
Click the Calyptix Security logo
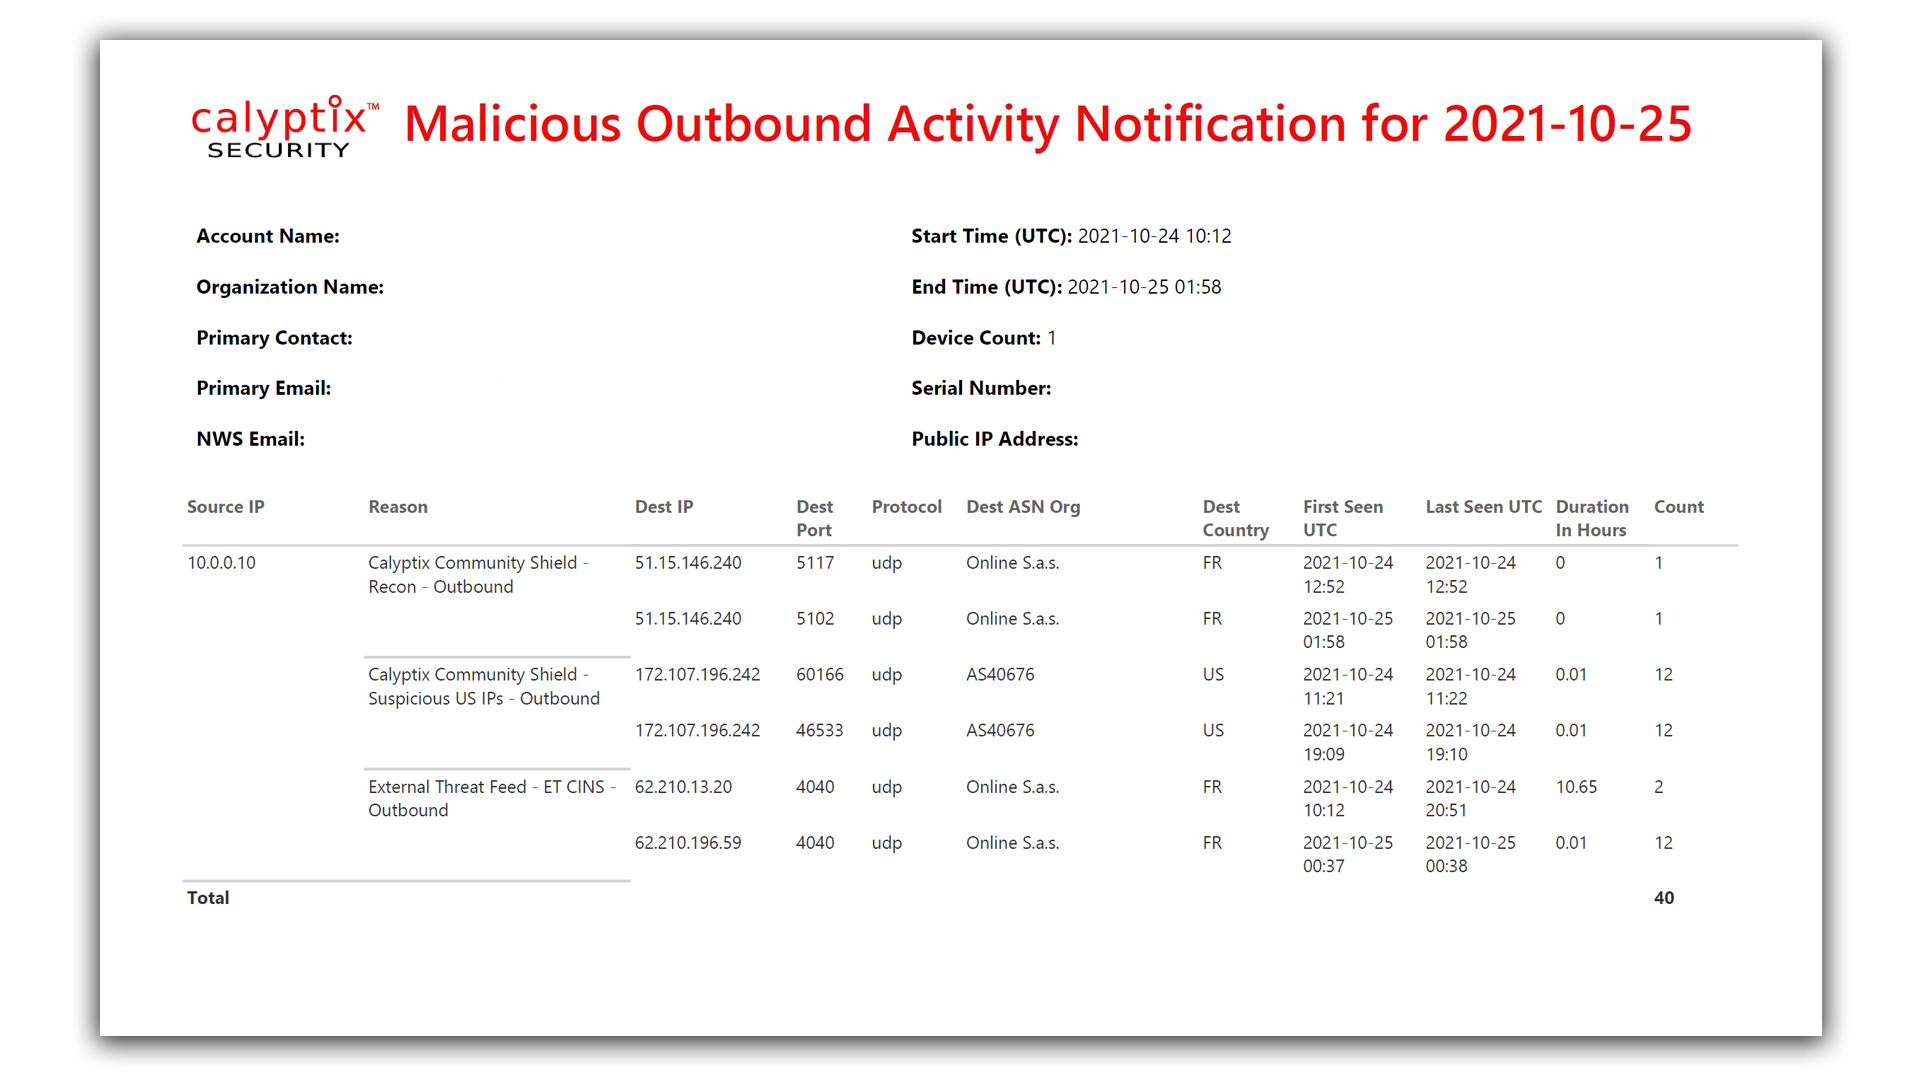click(x=284, y=127)
